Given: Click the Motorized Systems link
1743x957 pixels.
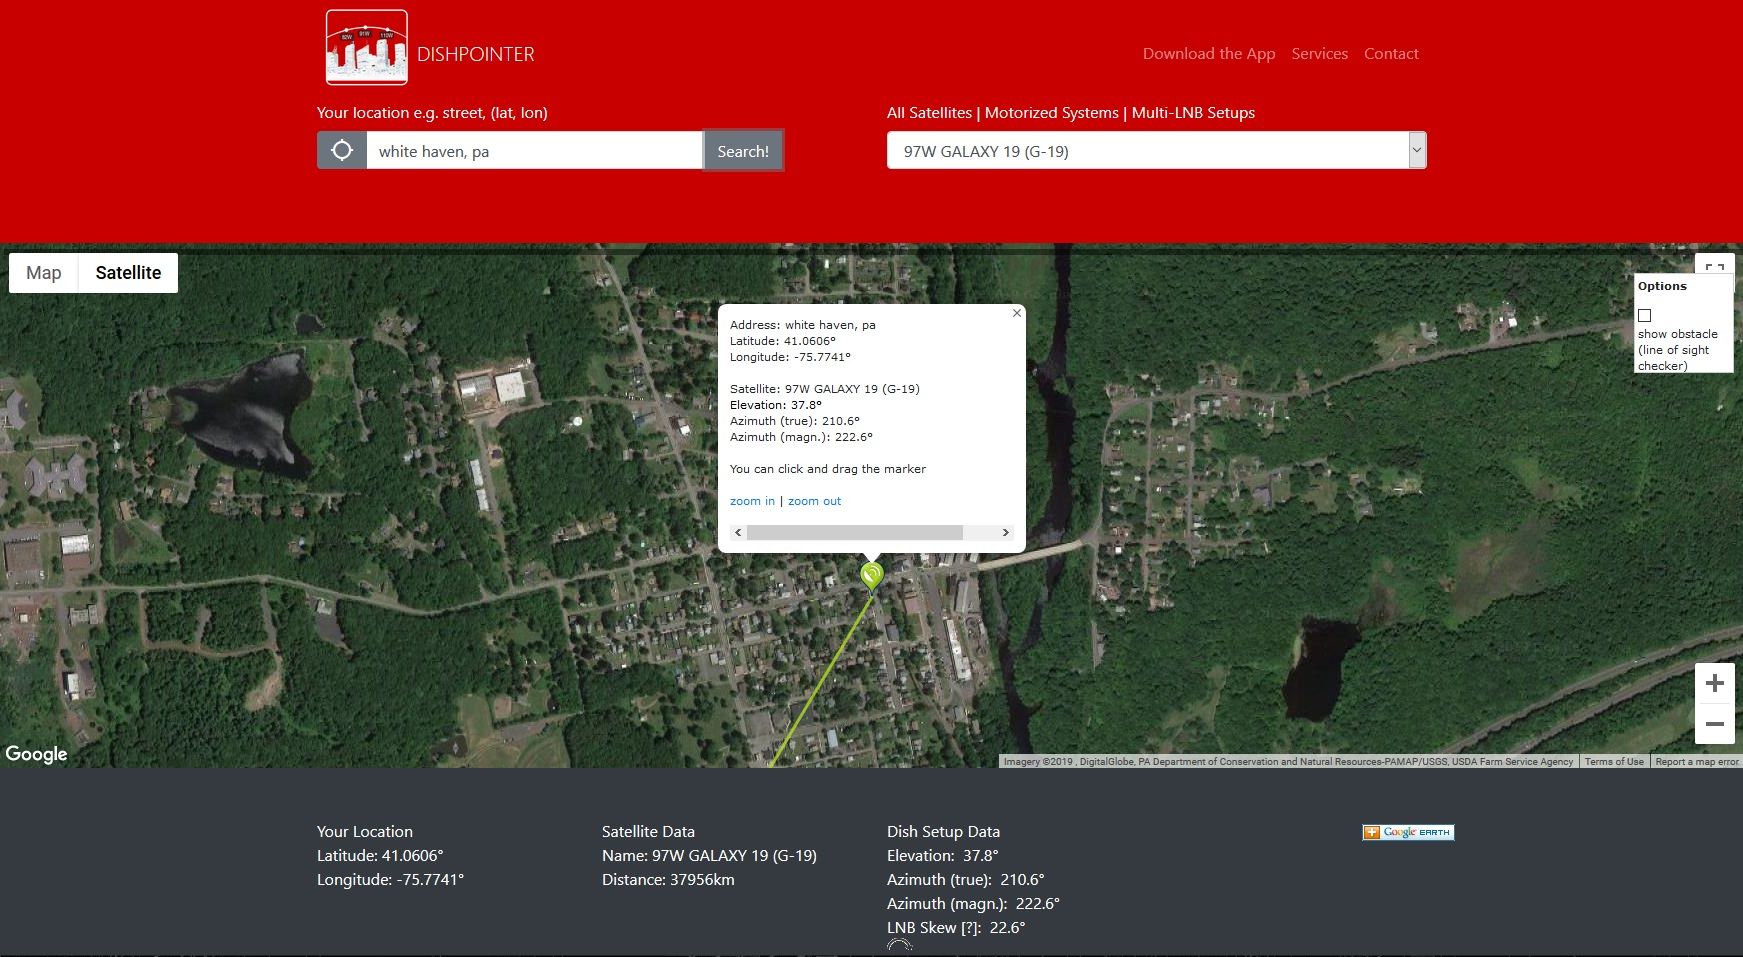Looking at the screenshot, I should click(x=1051, y=113).
